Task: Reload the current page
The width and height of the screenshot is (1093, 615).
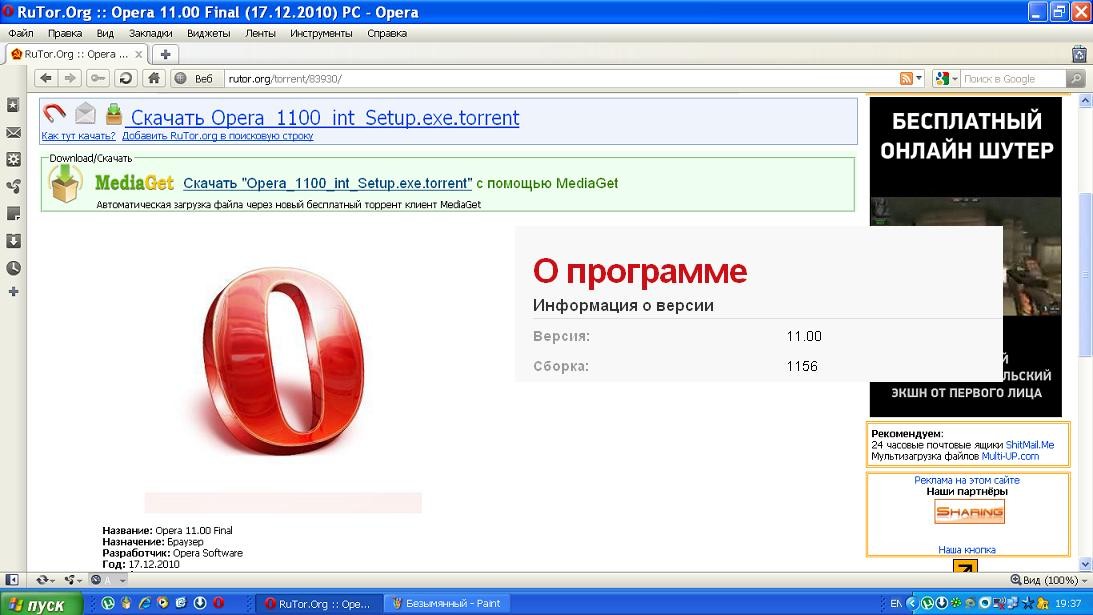Action: (126, 78)
